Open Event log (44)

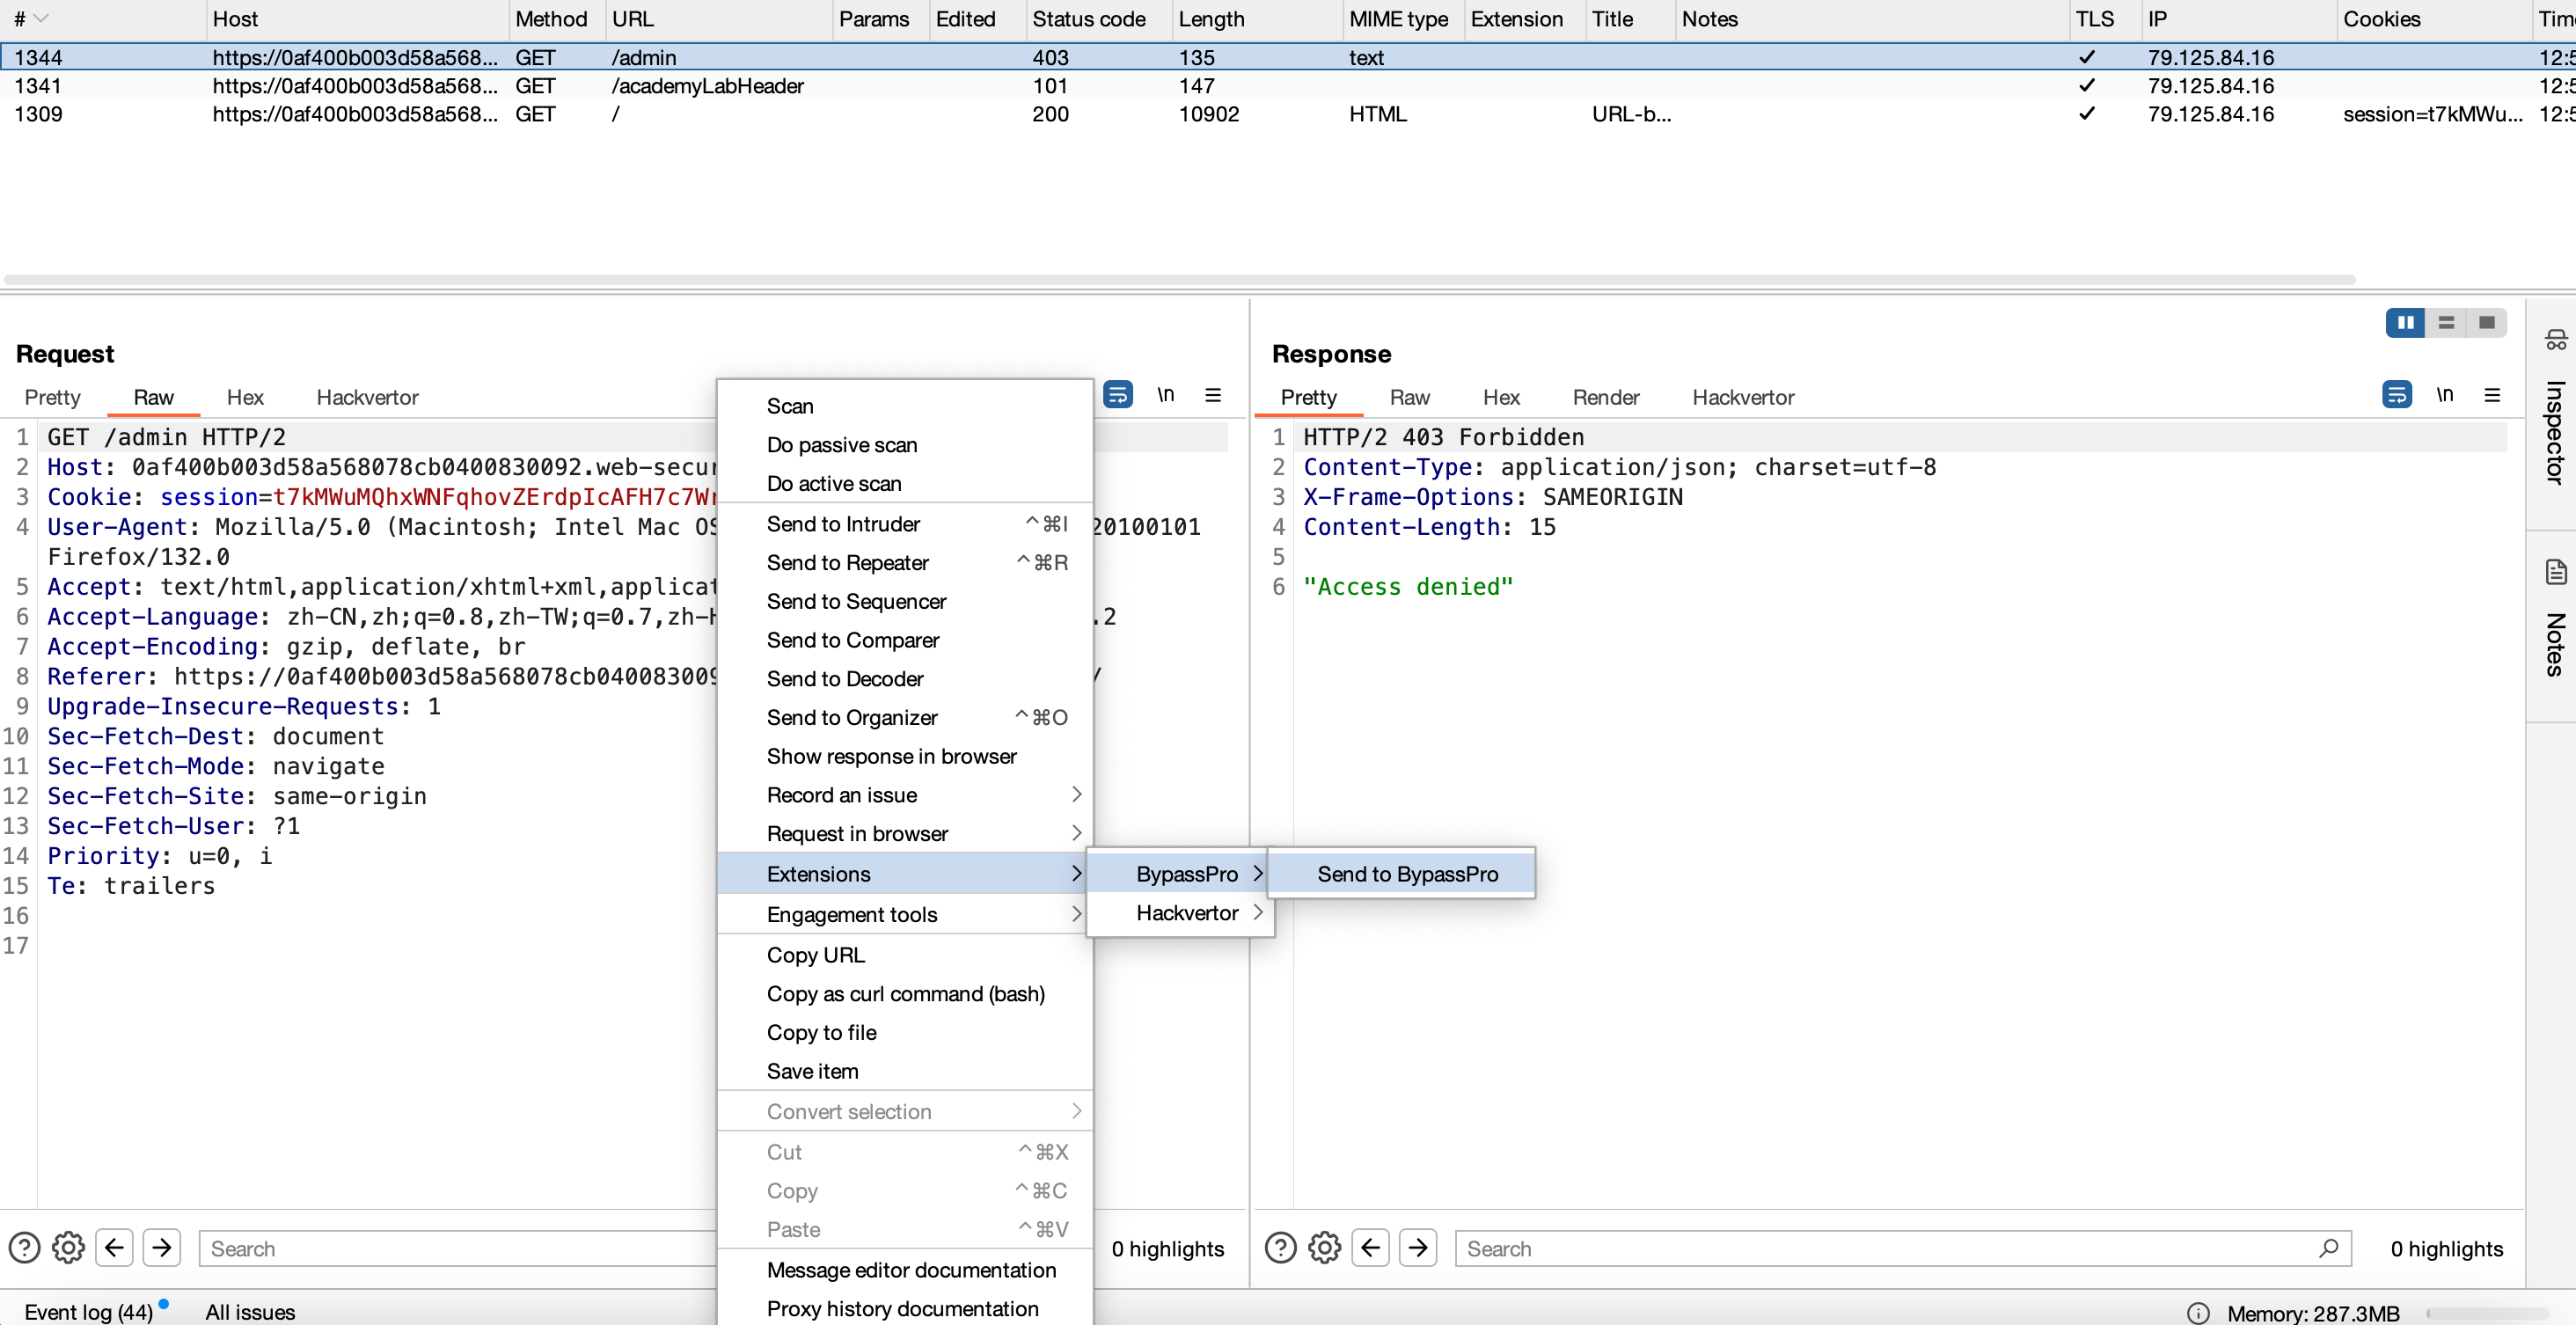click(88, 1312)
